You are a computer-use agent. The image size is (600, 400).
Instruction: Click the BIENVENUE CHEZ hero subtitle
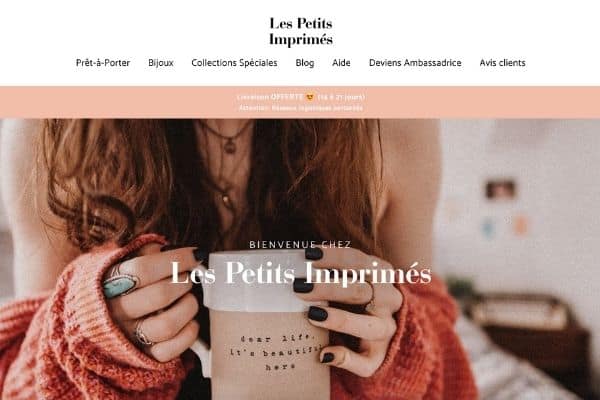coord(300,245)
